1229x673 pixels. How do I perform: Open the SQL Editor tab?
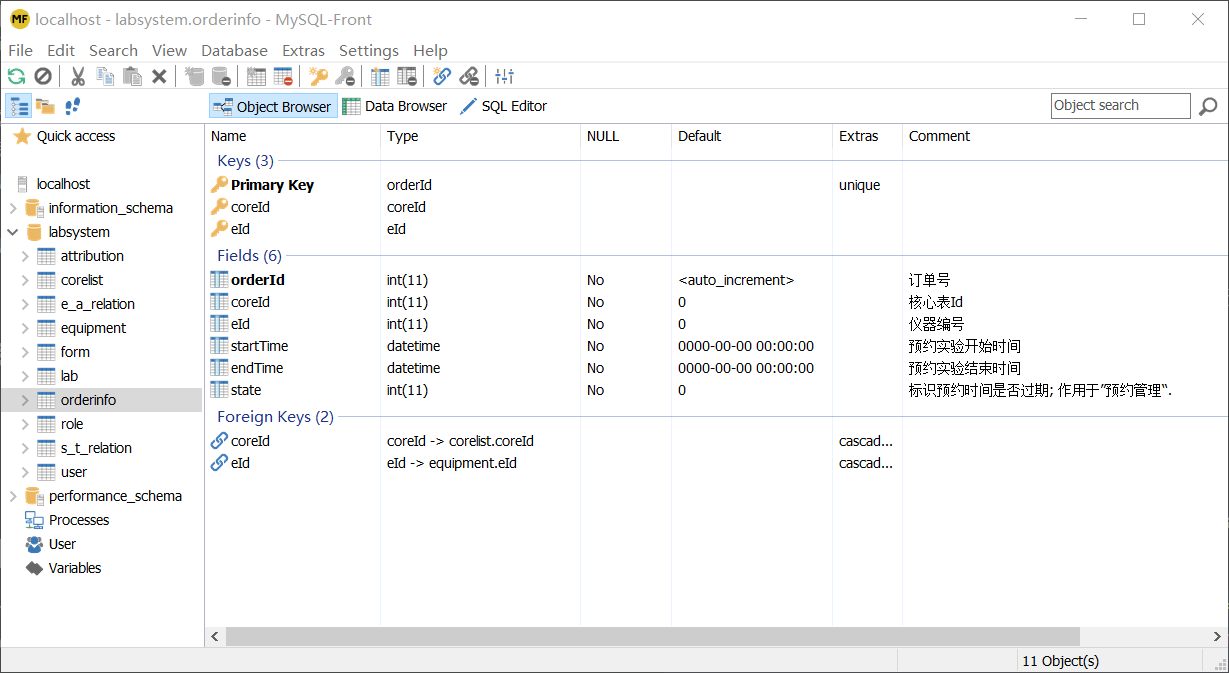click(508, 105)
